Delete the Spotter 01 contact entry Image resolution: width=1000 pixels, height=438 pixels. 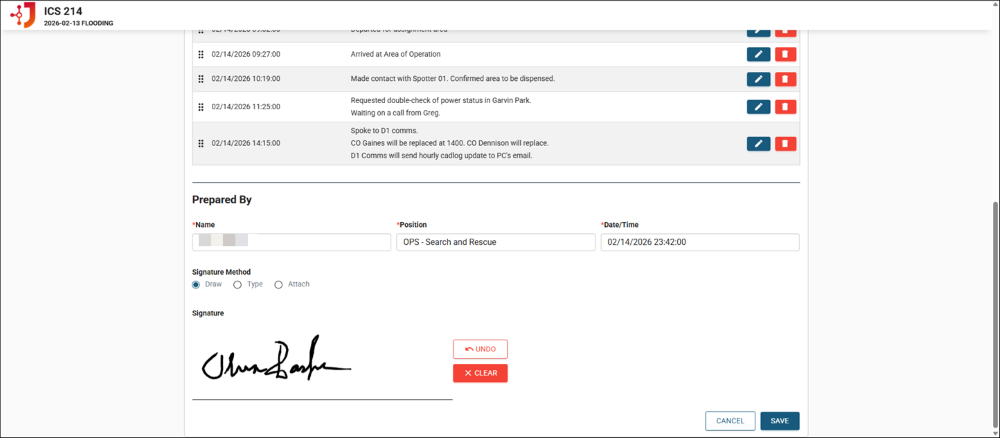click(785, 79)
